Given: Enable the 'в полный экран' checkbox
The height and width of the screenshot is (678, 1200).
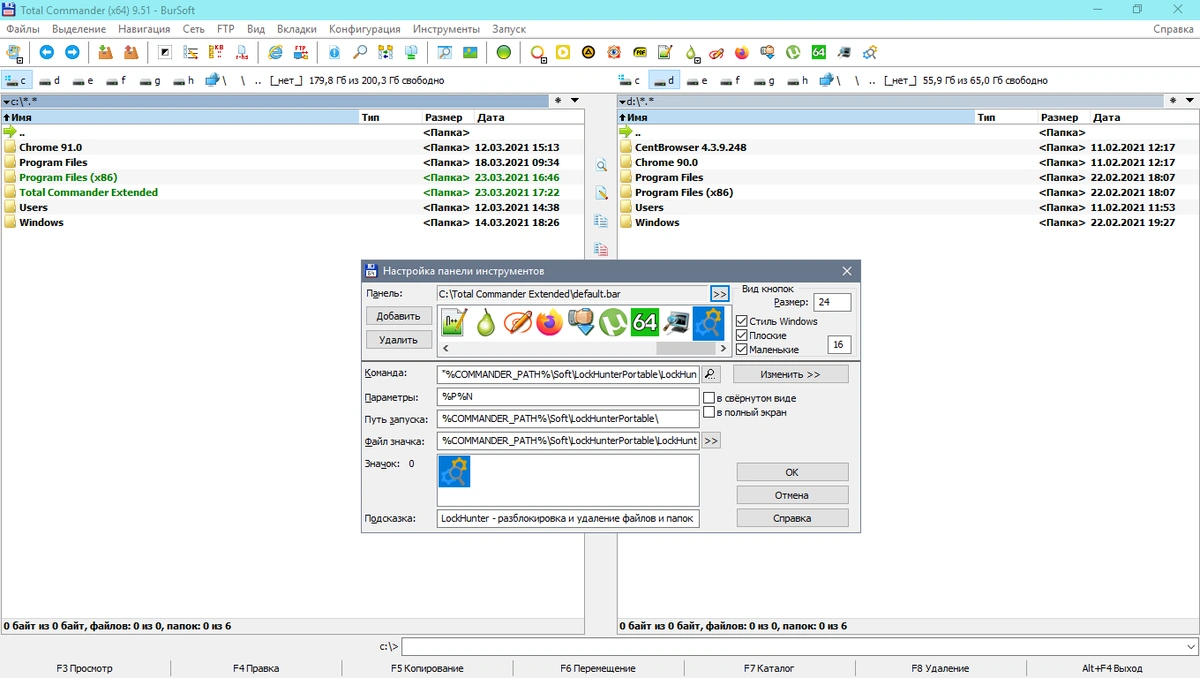Looking at the screenshot, I should click(709, 412).
